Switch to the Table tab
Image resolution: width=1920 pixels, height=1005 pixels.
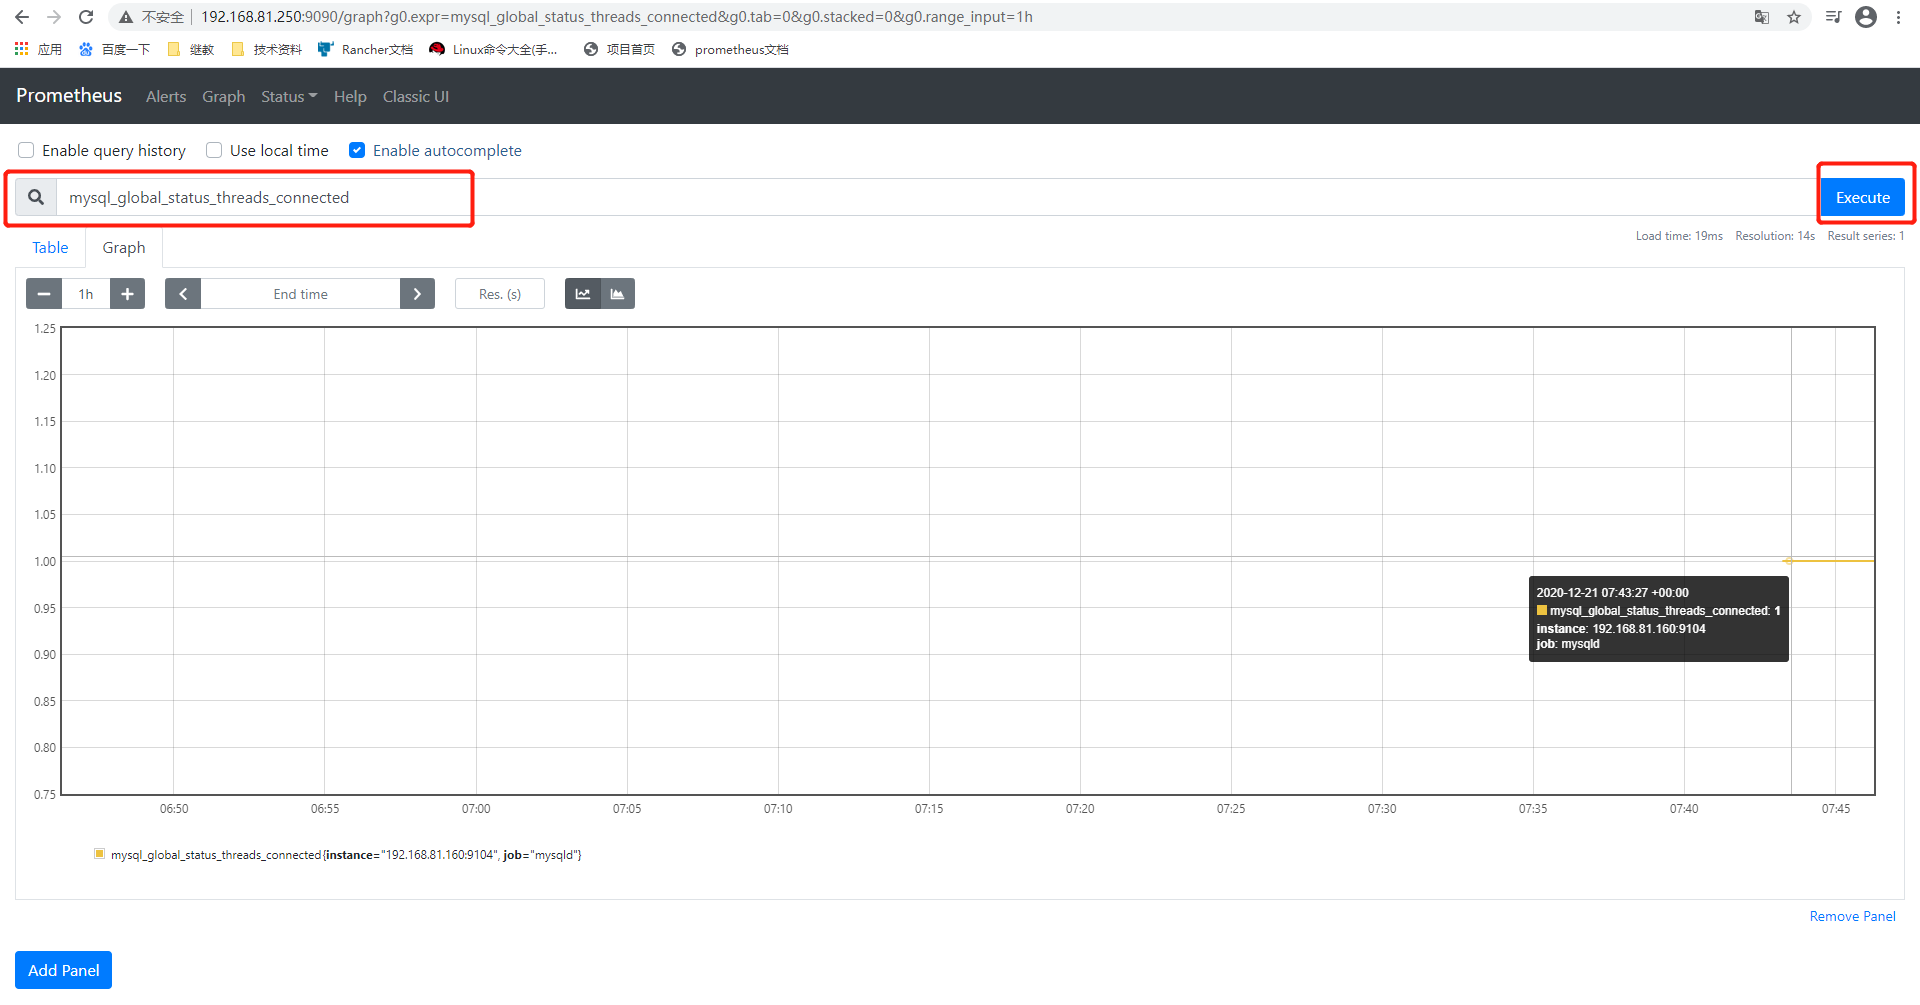click(50, 247)
